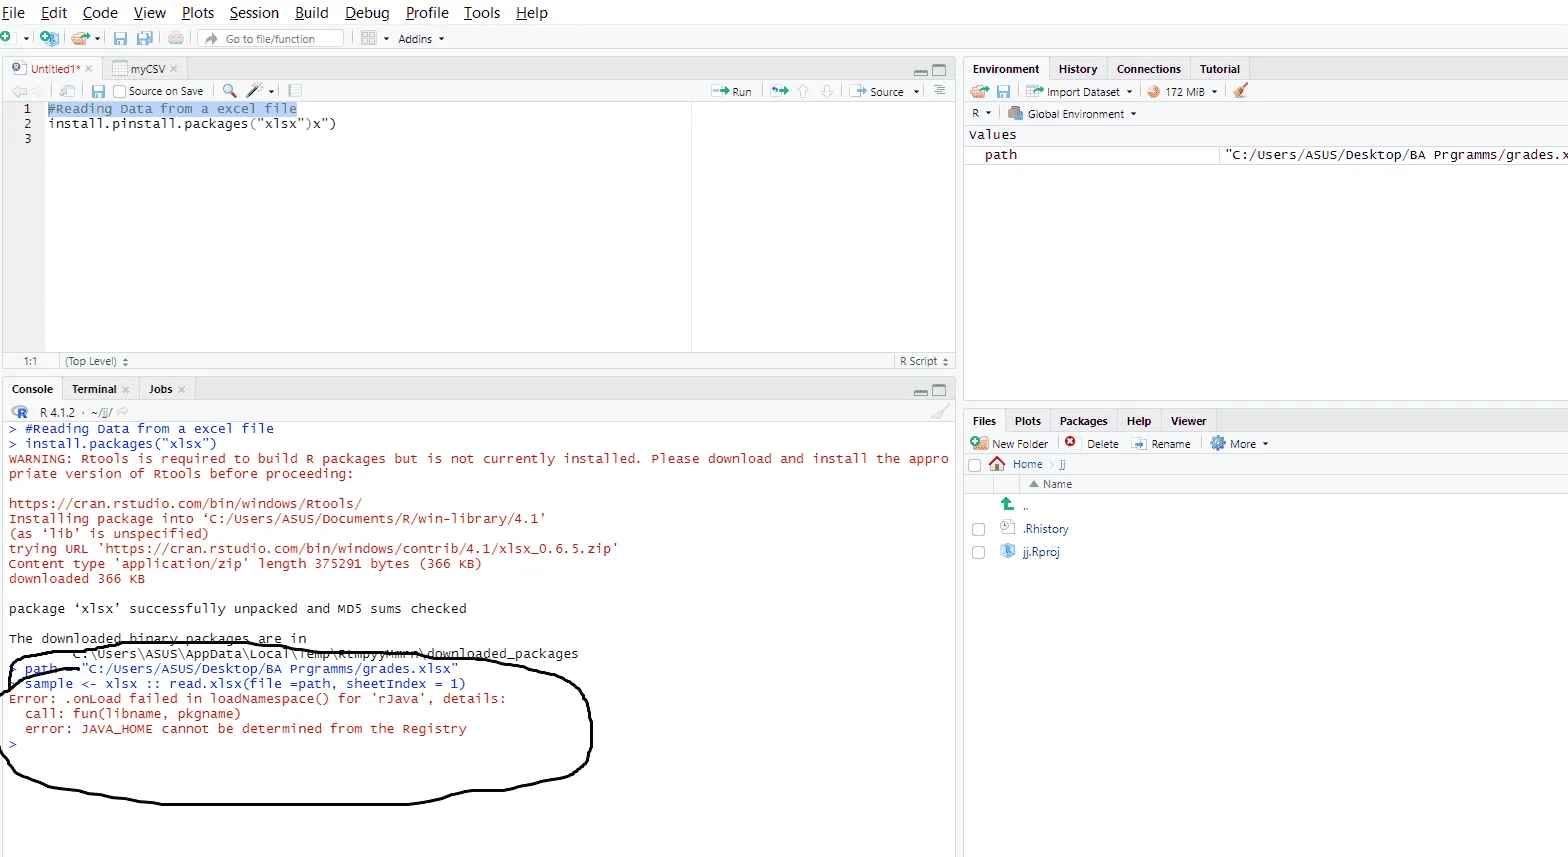
Task: Click the New File icon in main toolbar
Action: [x=7, y=38]
